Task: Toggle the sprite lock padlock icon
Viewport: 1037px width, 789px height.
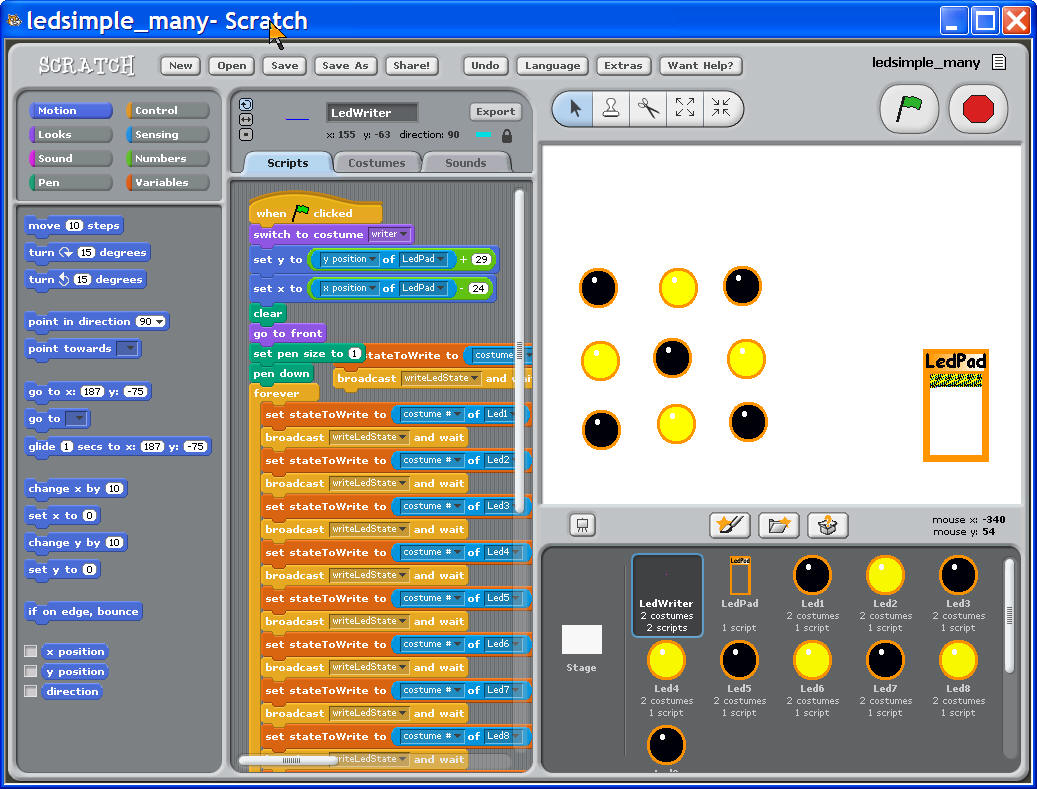Action: click(507, 136)
